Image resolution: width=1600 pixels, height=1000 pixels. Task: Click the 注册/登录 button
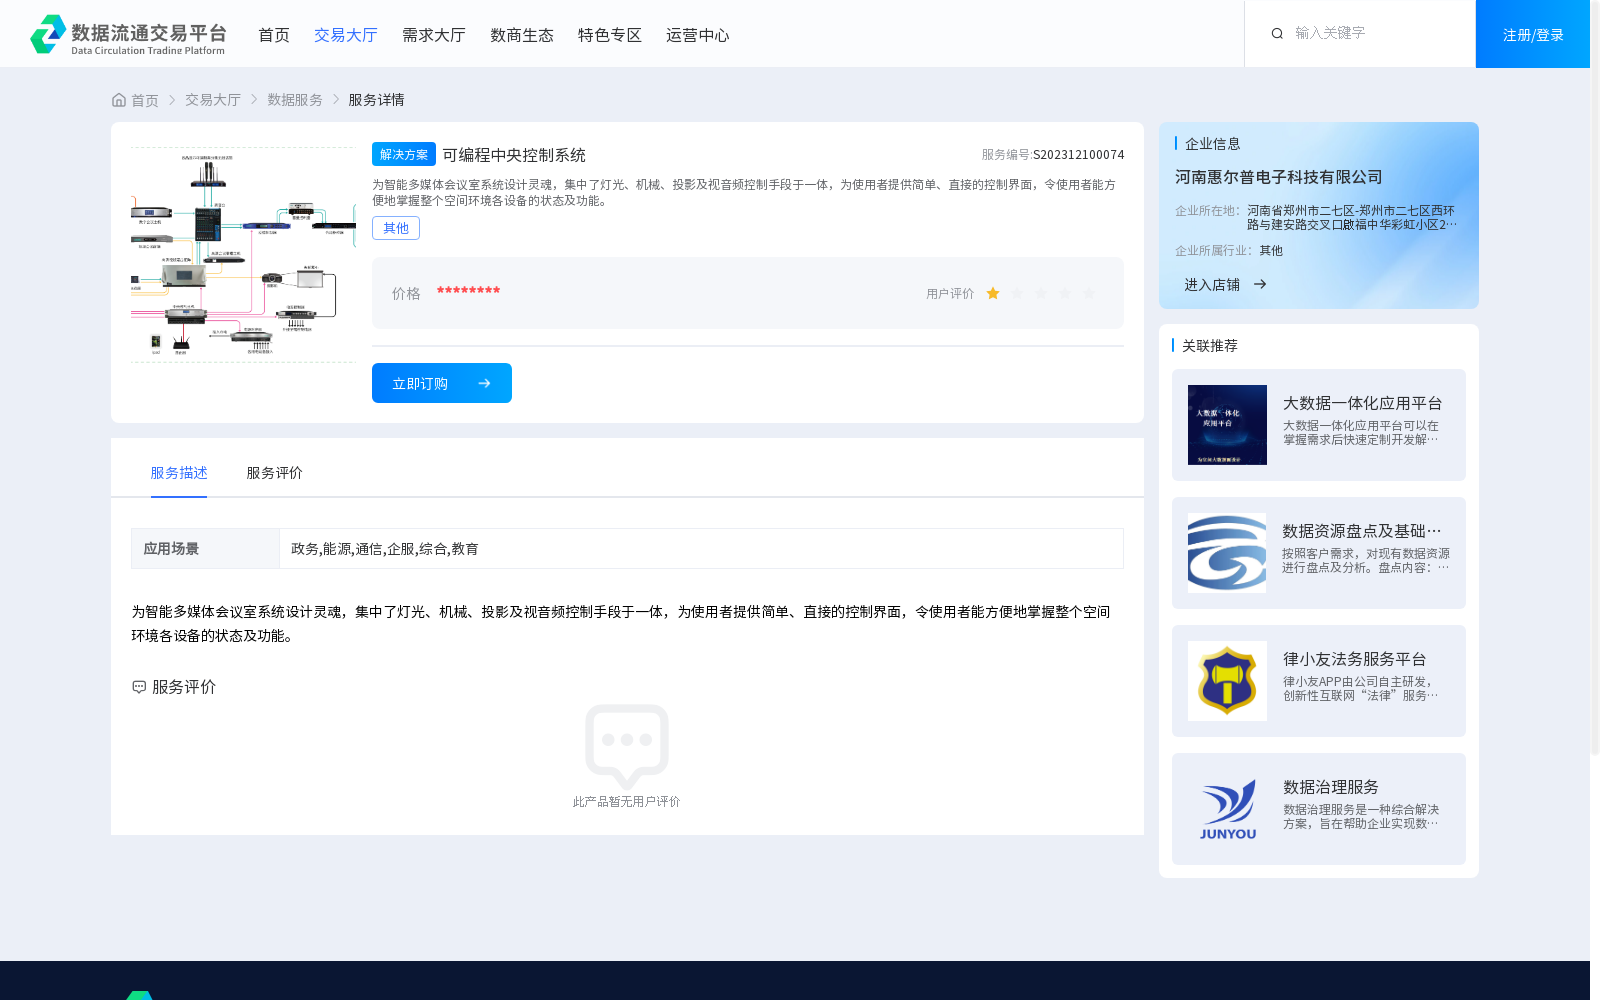[1533, 34]
